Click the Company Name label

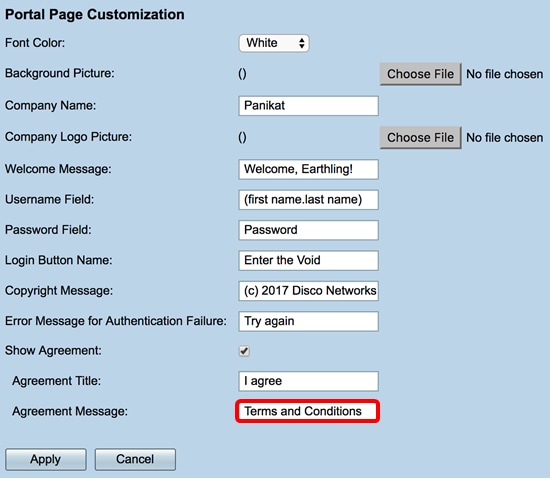click(x=50, y=105)
